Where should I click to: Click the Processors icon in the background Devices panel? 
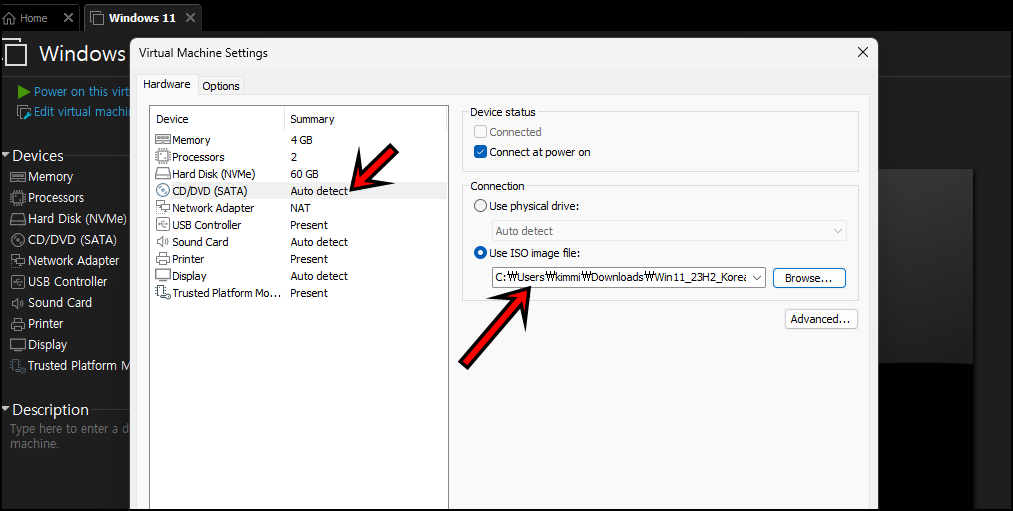[x=18, y=197]
